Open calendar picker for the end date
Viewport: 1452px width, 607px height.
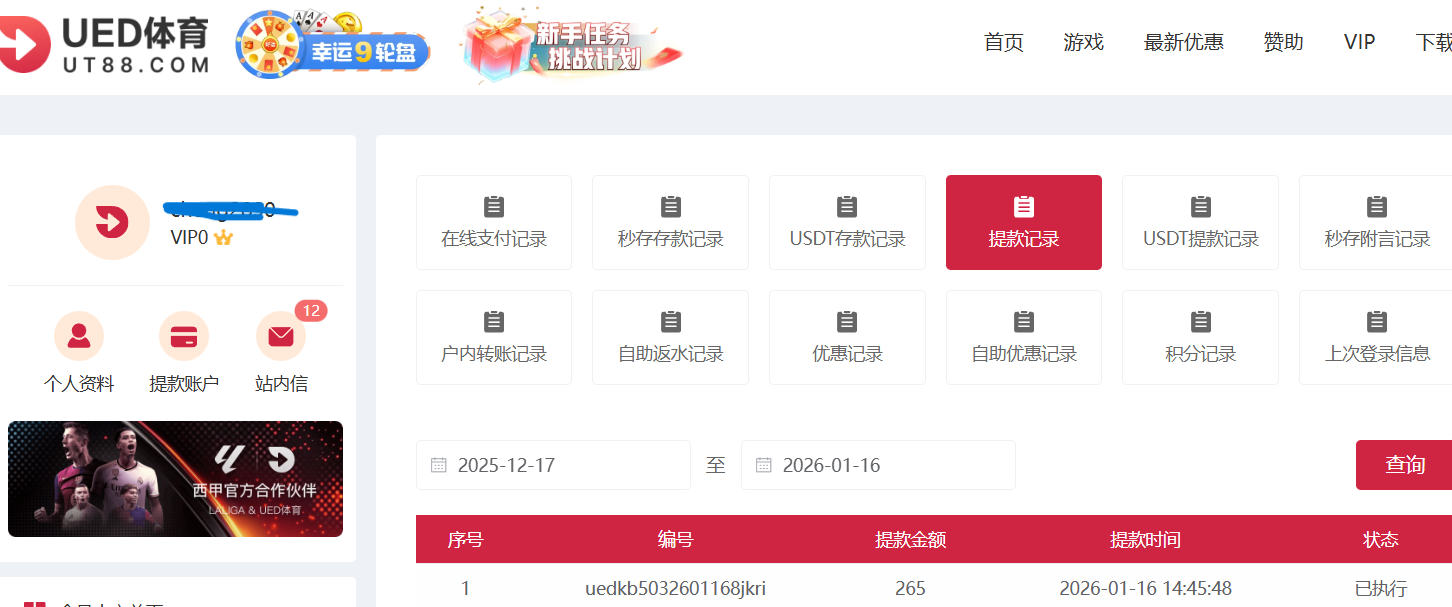[763, 464]
